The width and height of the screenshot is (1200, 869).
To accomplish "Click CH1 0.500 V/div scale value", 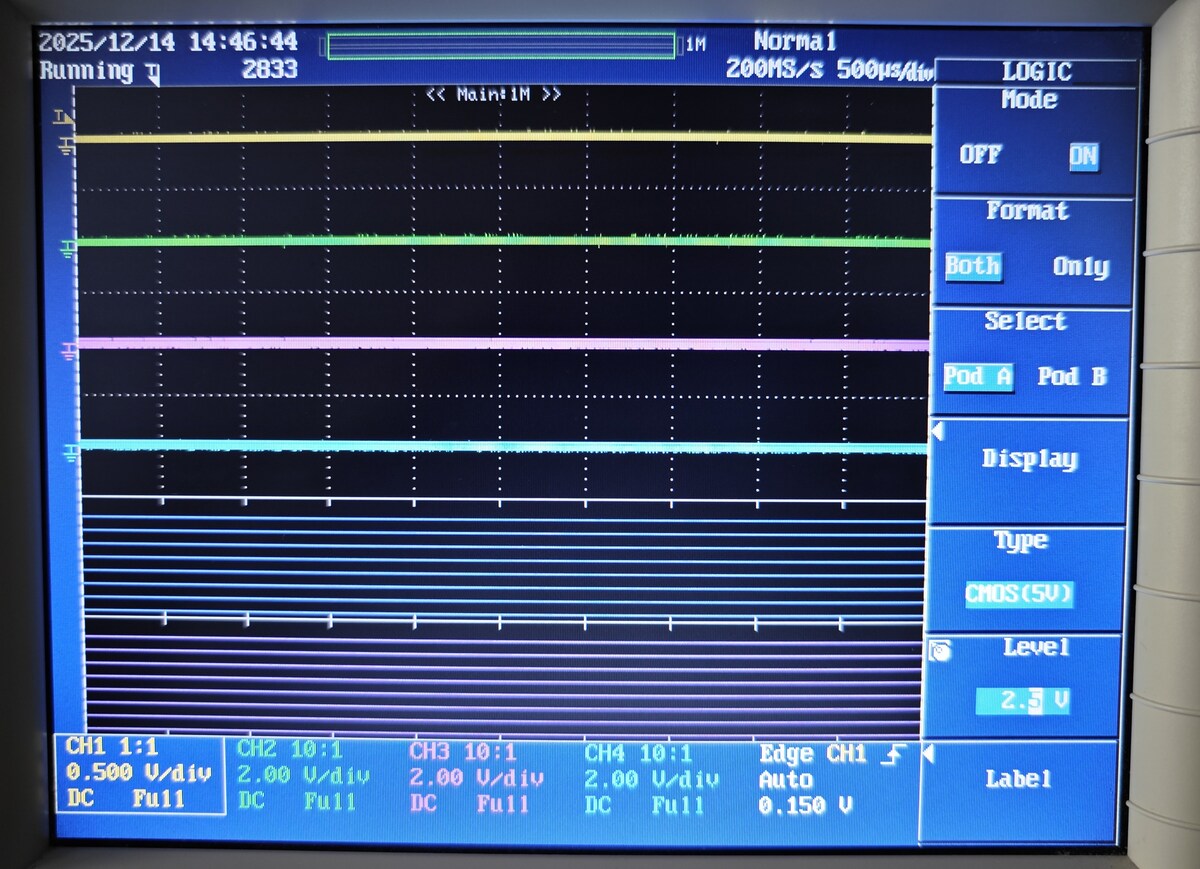I will (x=139, y=772).
